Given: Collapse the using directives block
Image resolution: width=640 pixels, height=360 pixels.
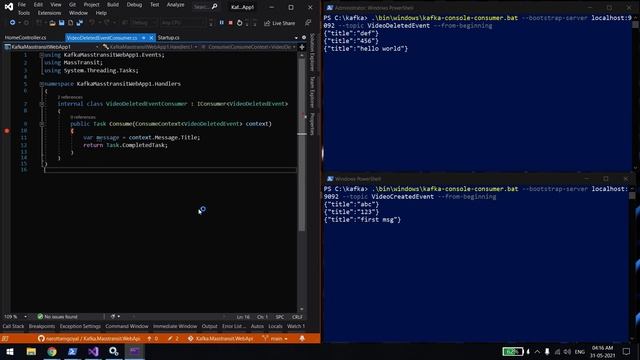Looking at the screenshot, I should coord(42,55).
